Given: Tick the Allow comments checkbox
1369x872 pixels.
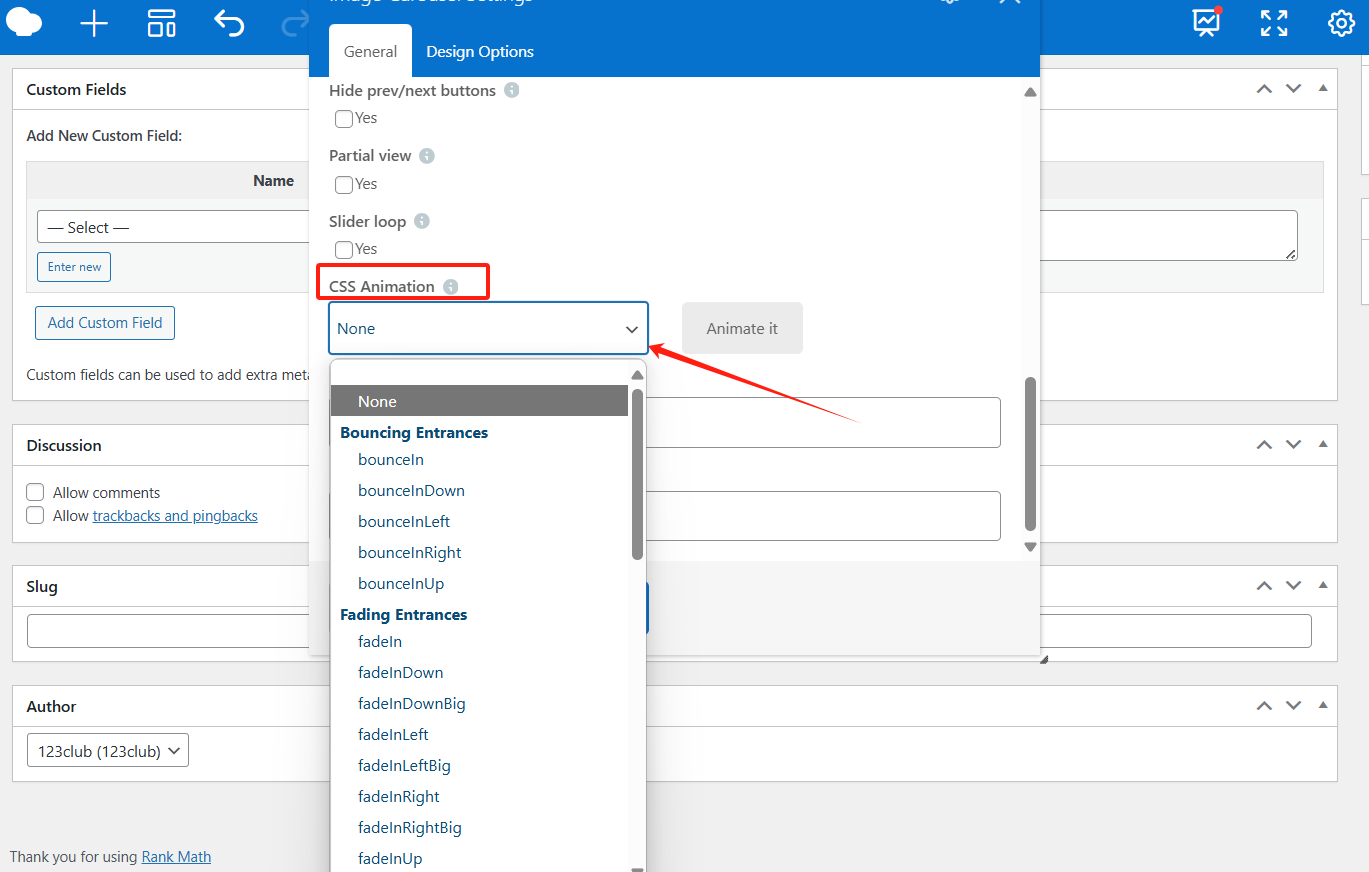Looking at the screenshot, I should click(36, 492).
